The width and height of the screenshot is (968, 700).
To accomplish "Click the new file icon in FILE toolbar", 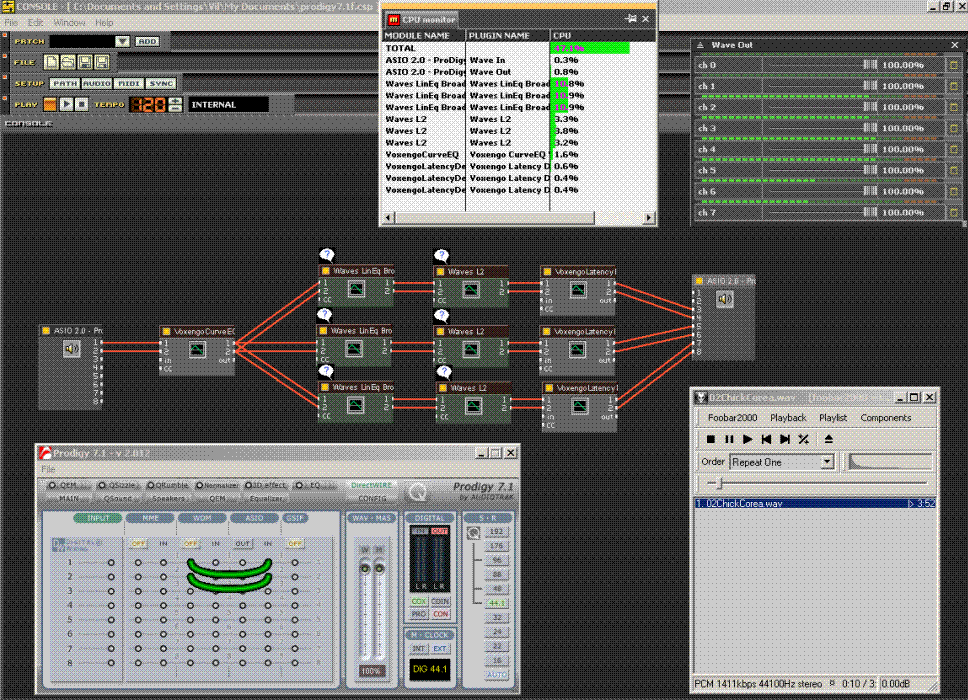I will [51, 62].
